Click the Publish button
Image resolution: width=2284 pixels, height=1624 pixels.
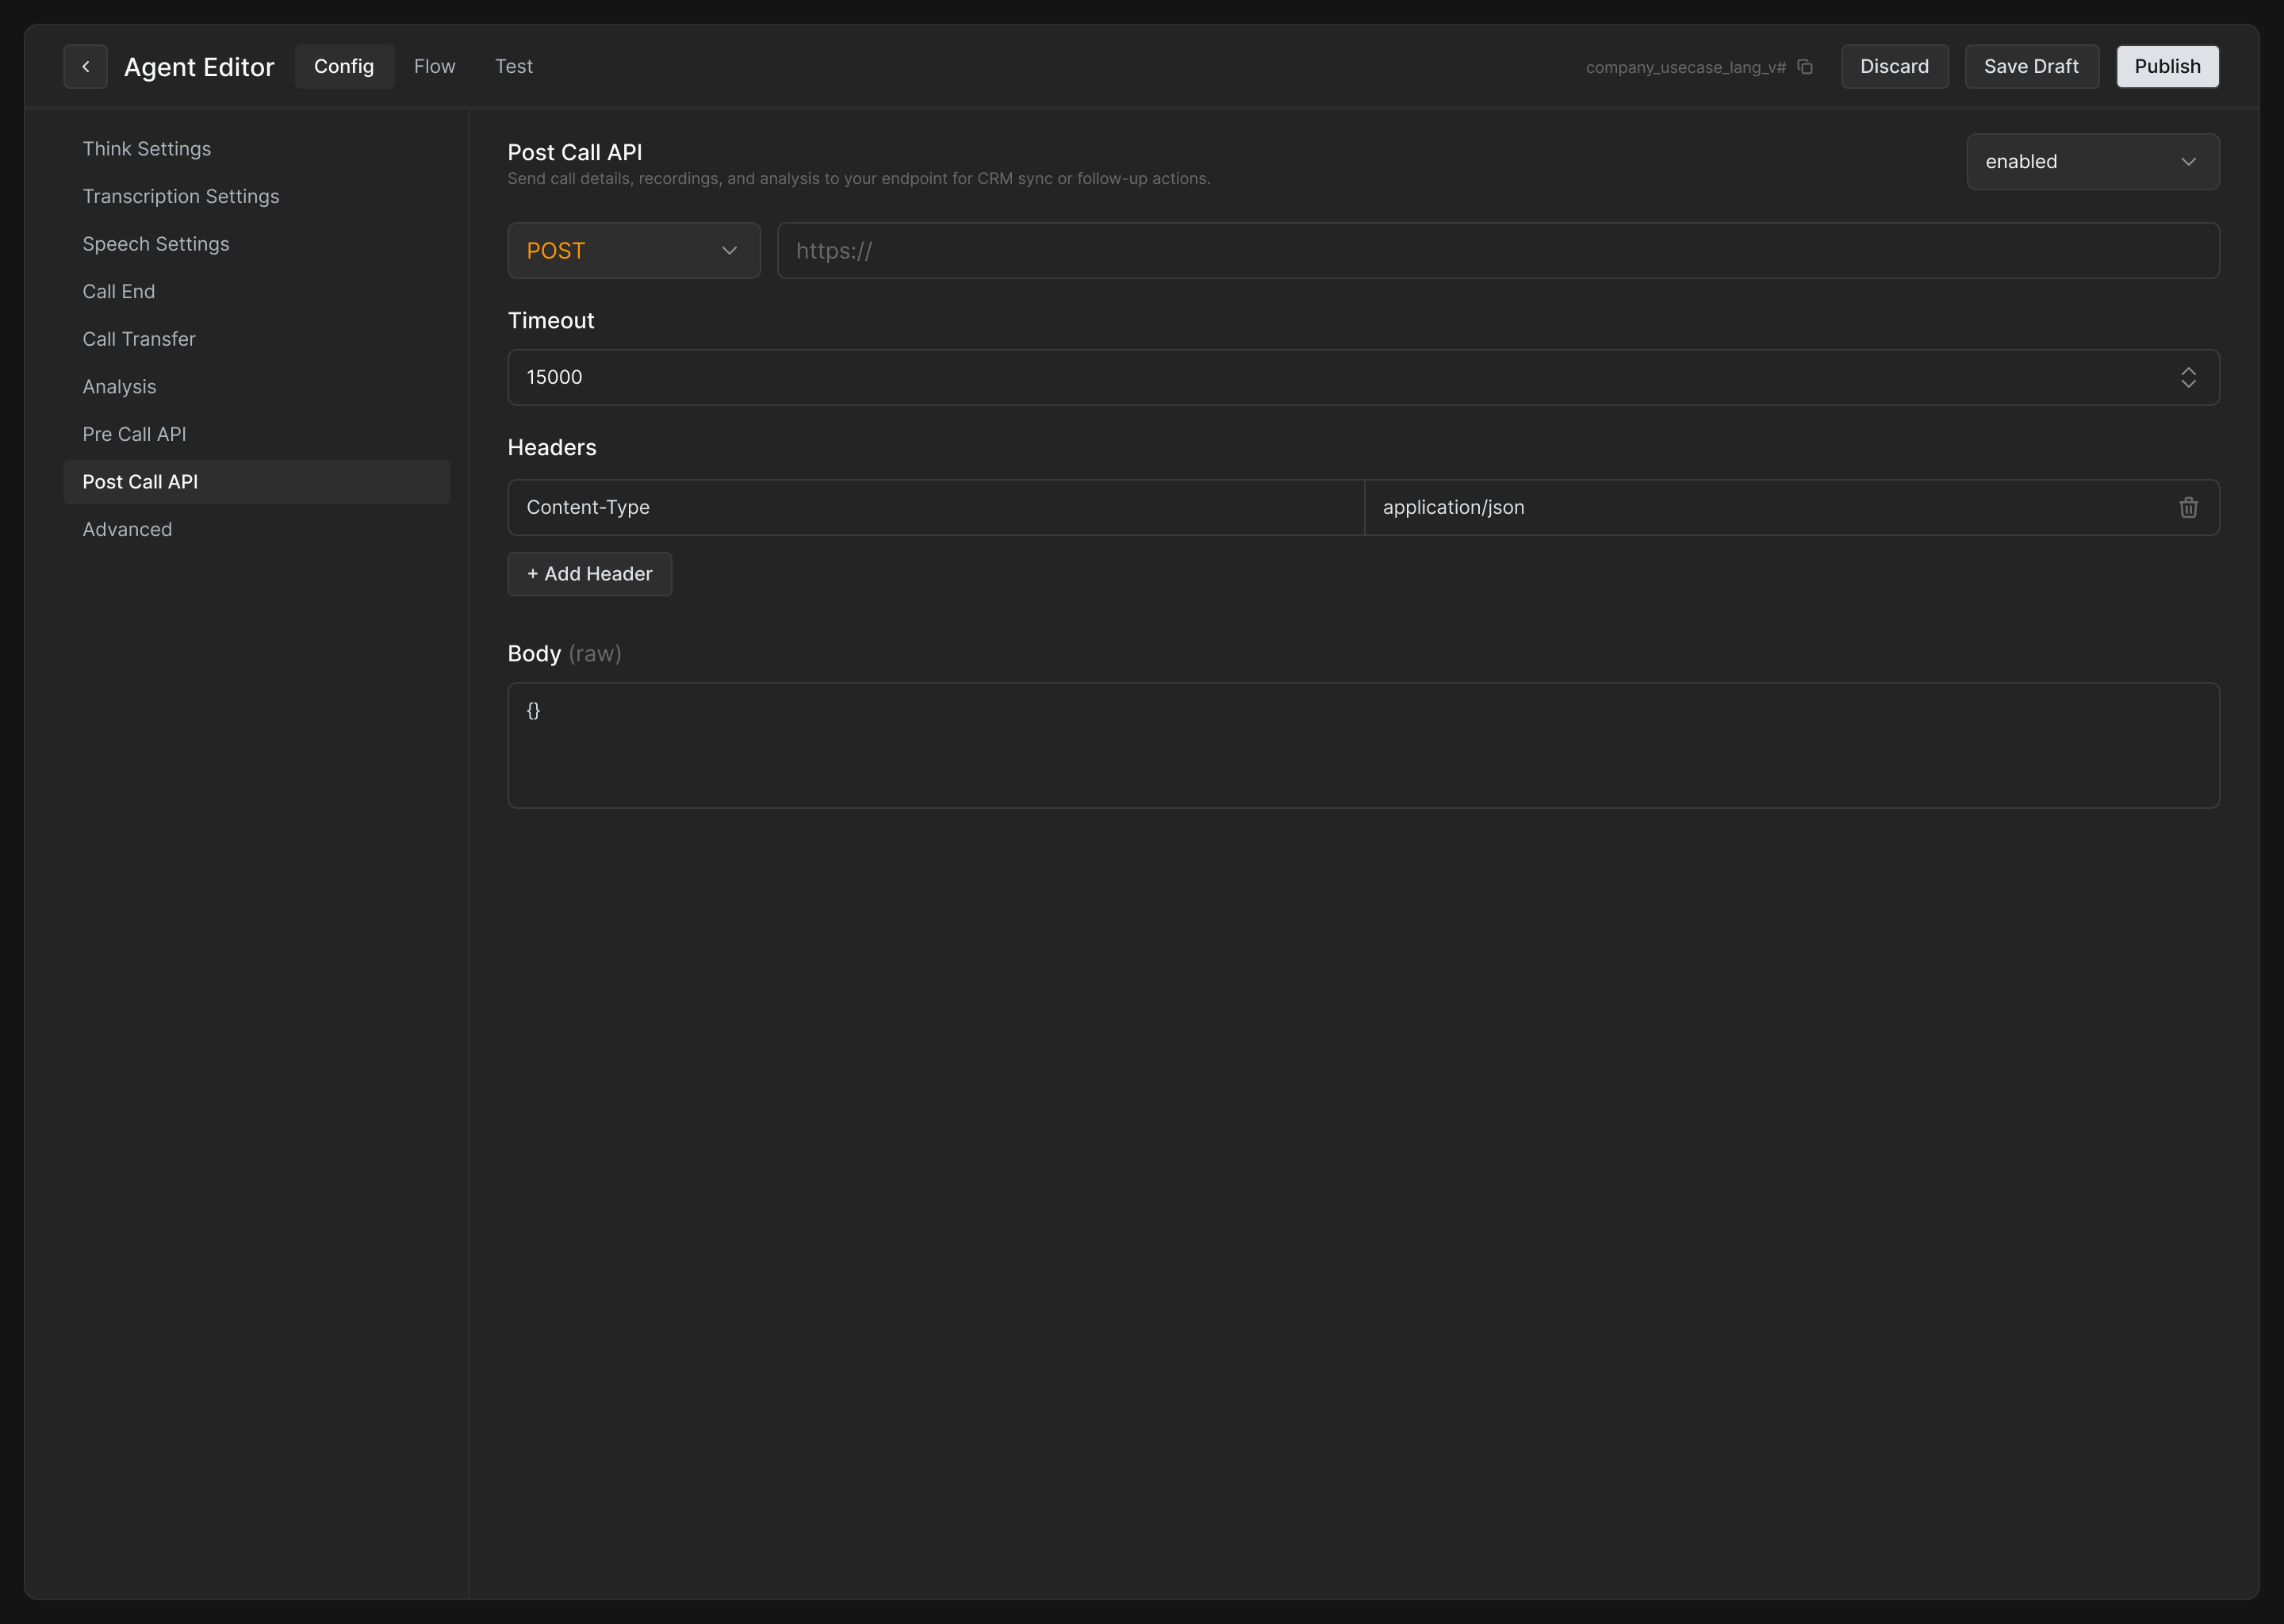pos(2167,66)
